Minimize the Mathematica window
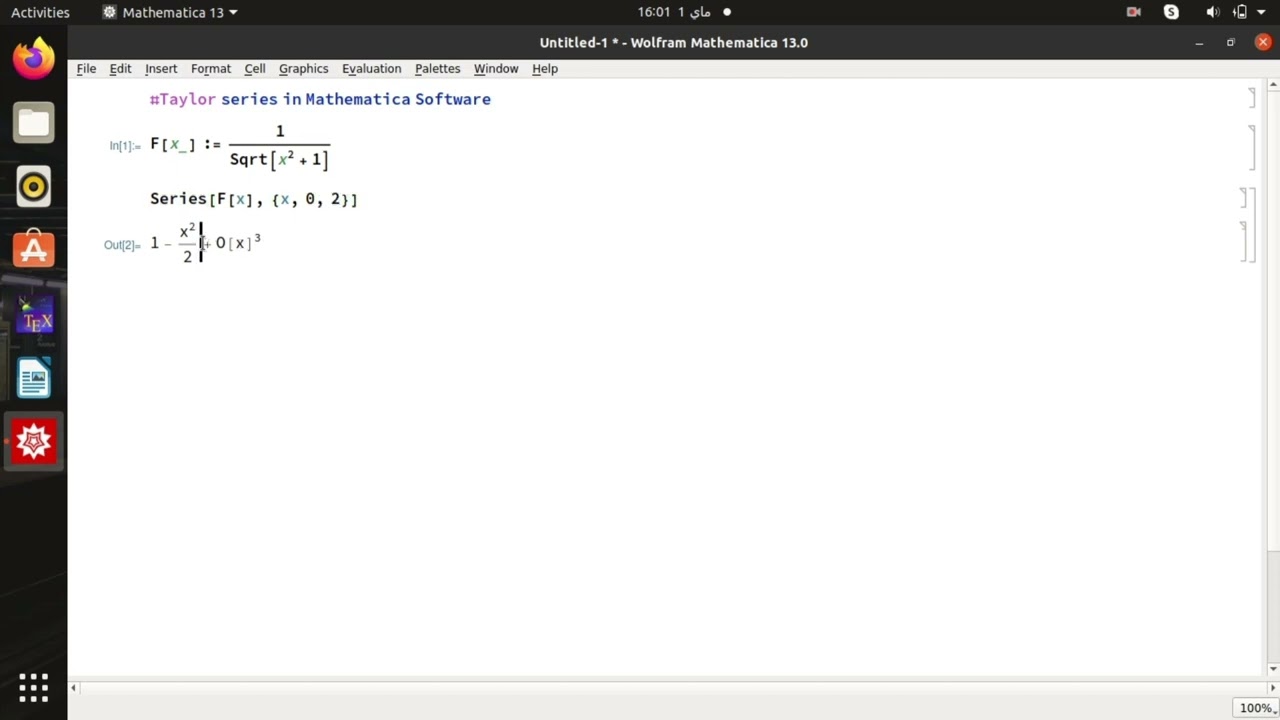This screenshot has width=1280, height=720. (x=1199, y=42)
